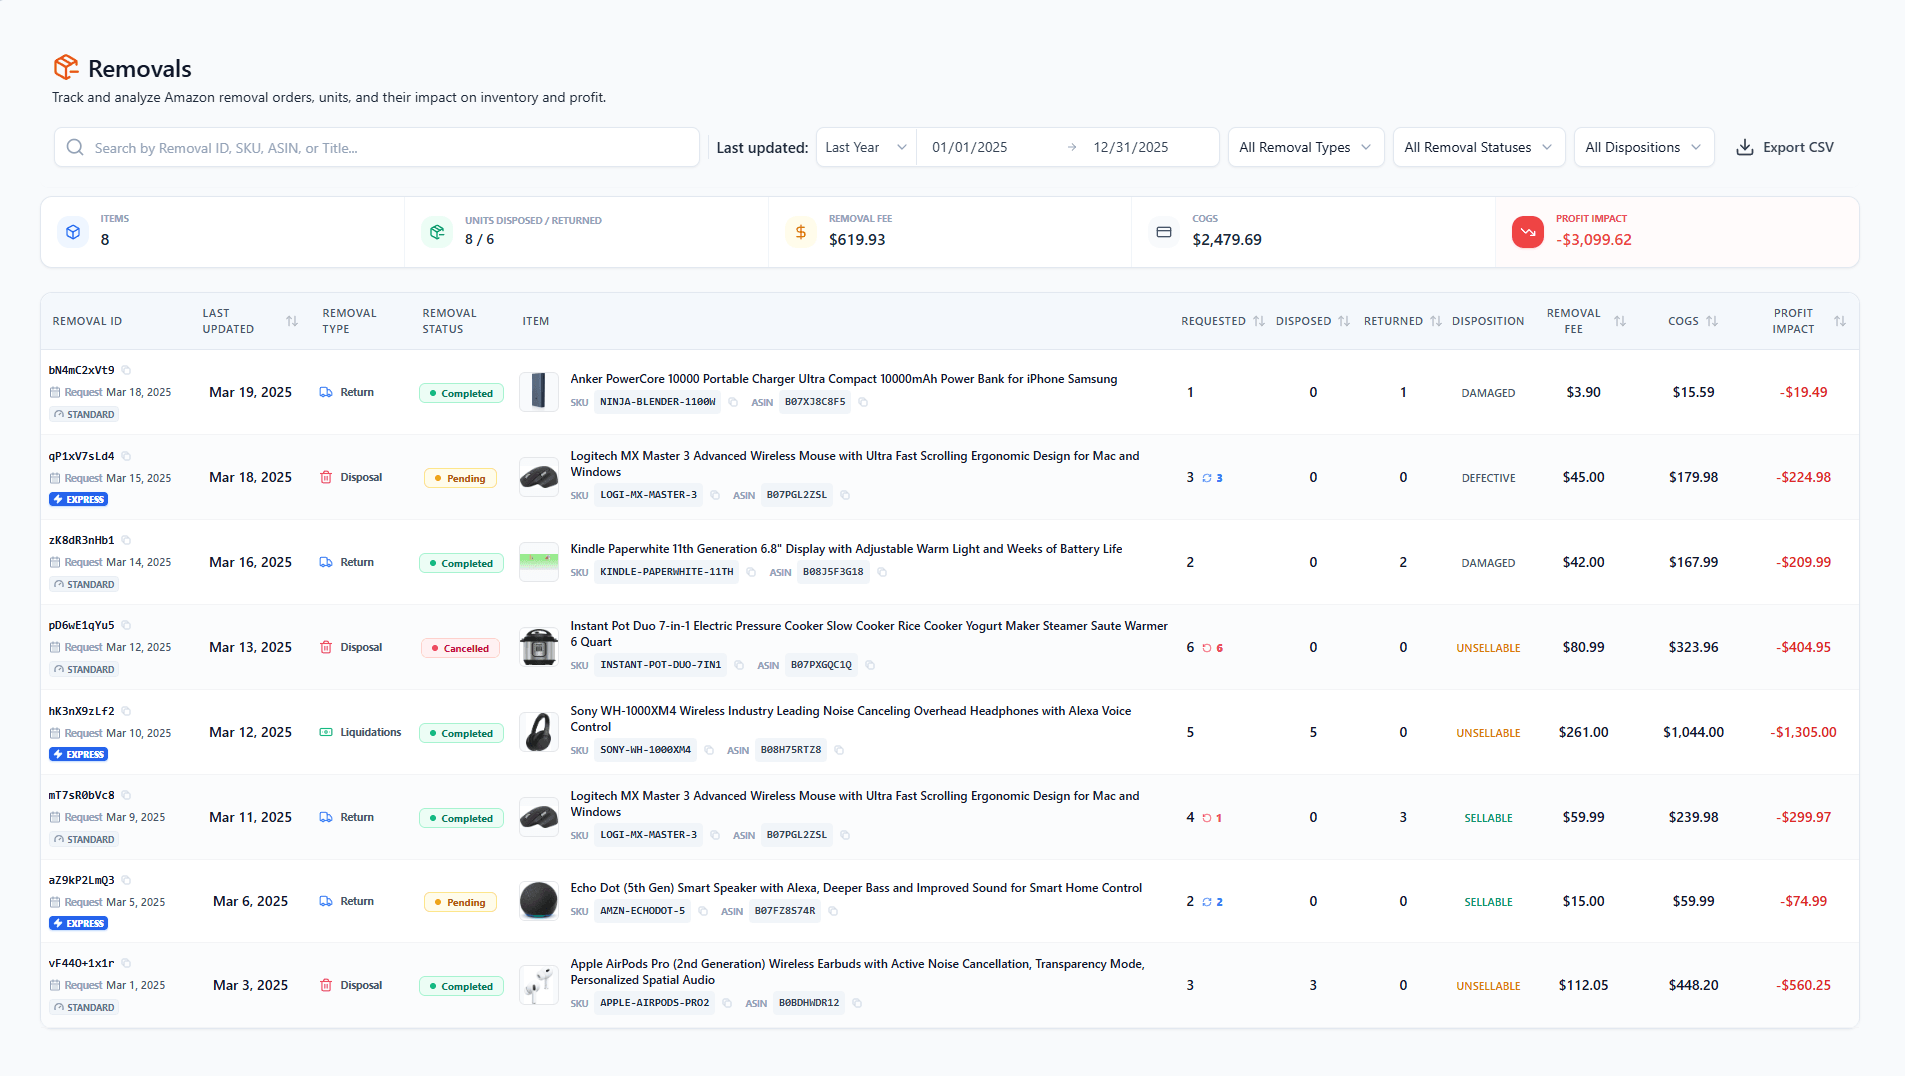The height and width of the screenshot is (1076, 1905).
Task: Expand the All Removal Types filter
Action: 1304,148
